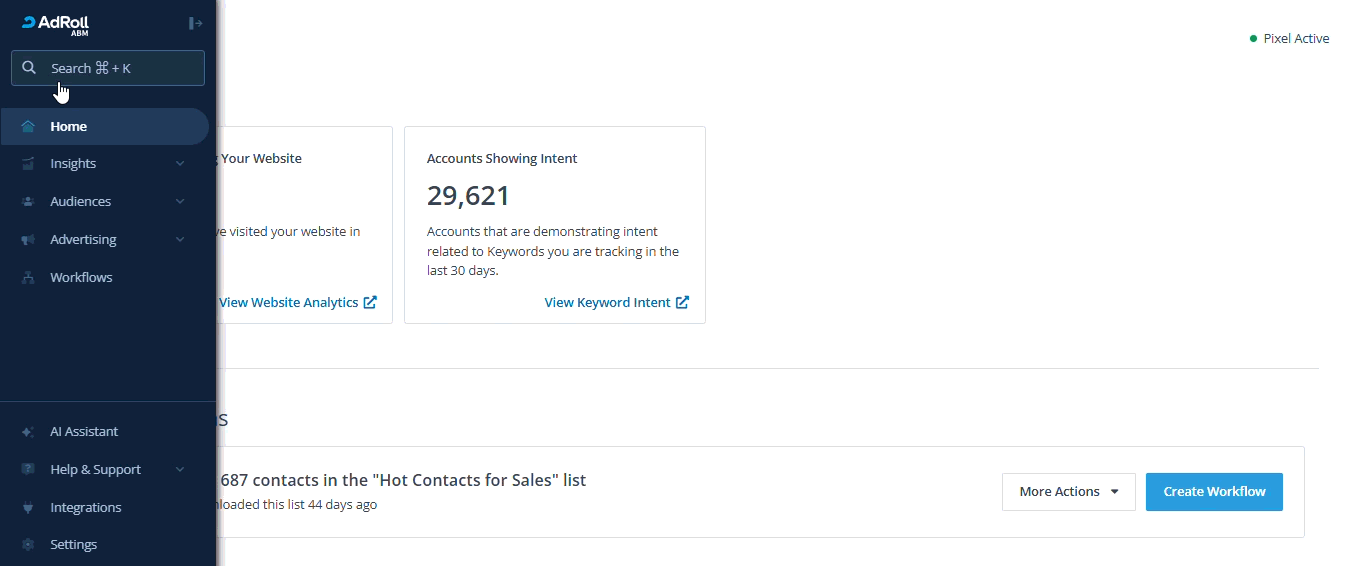
Task: Expand the Advertising submenu chevron
Action: (180, 240)
